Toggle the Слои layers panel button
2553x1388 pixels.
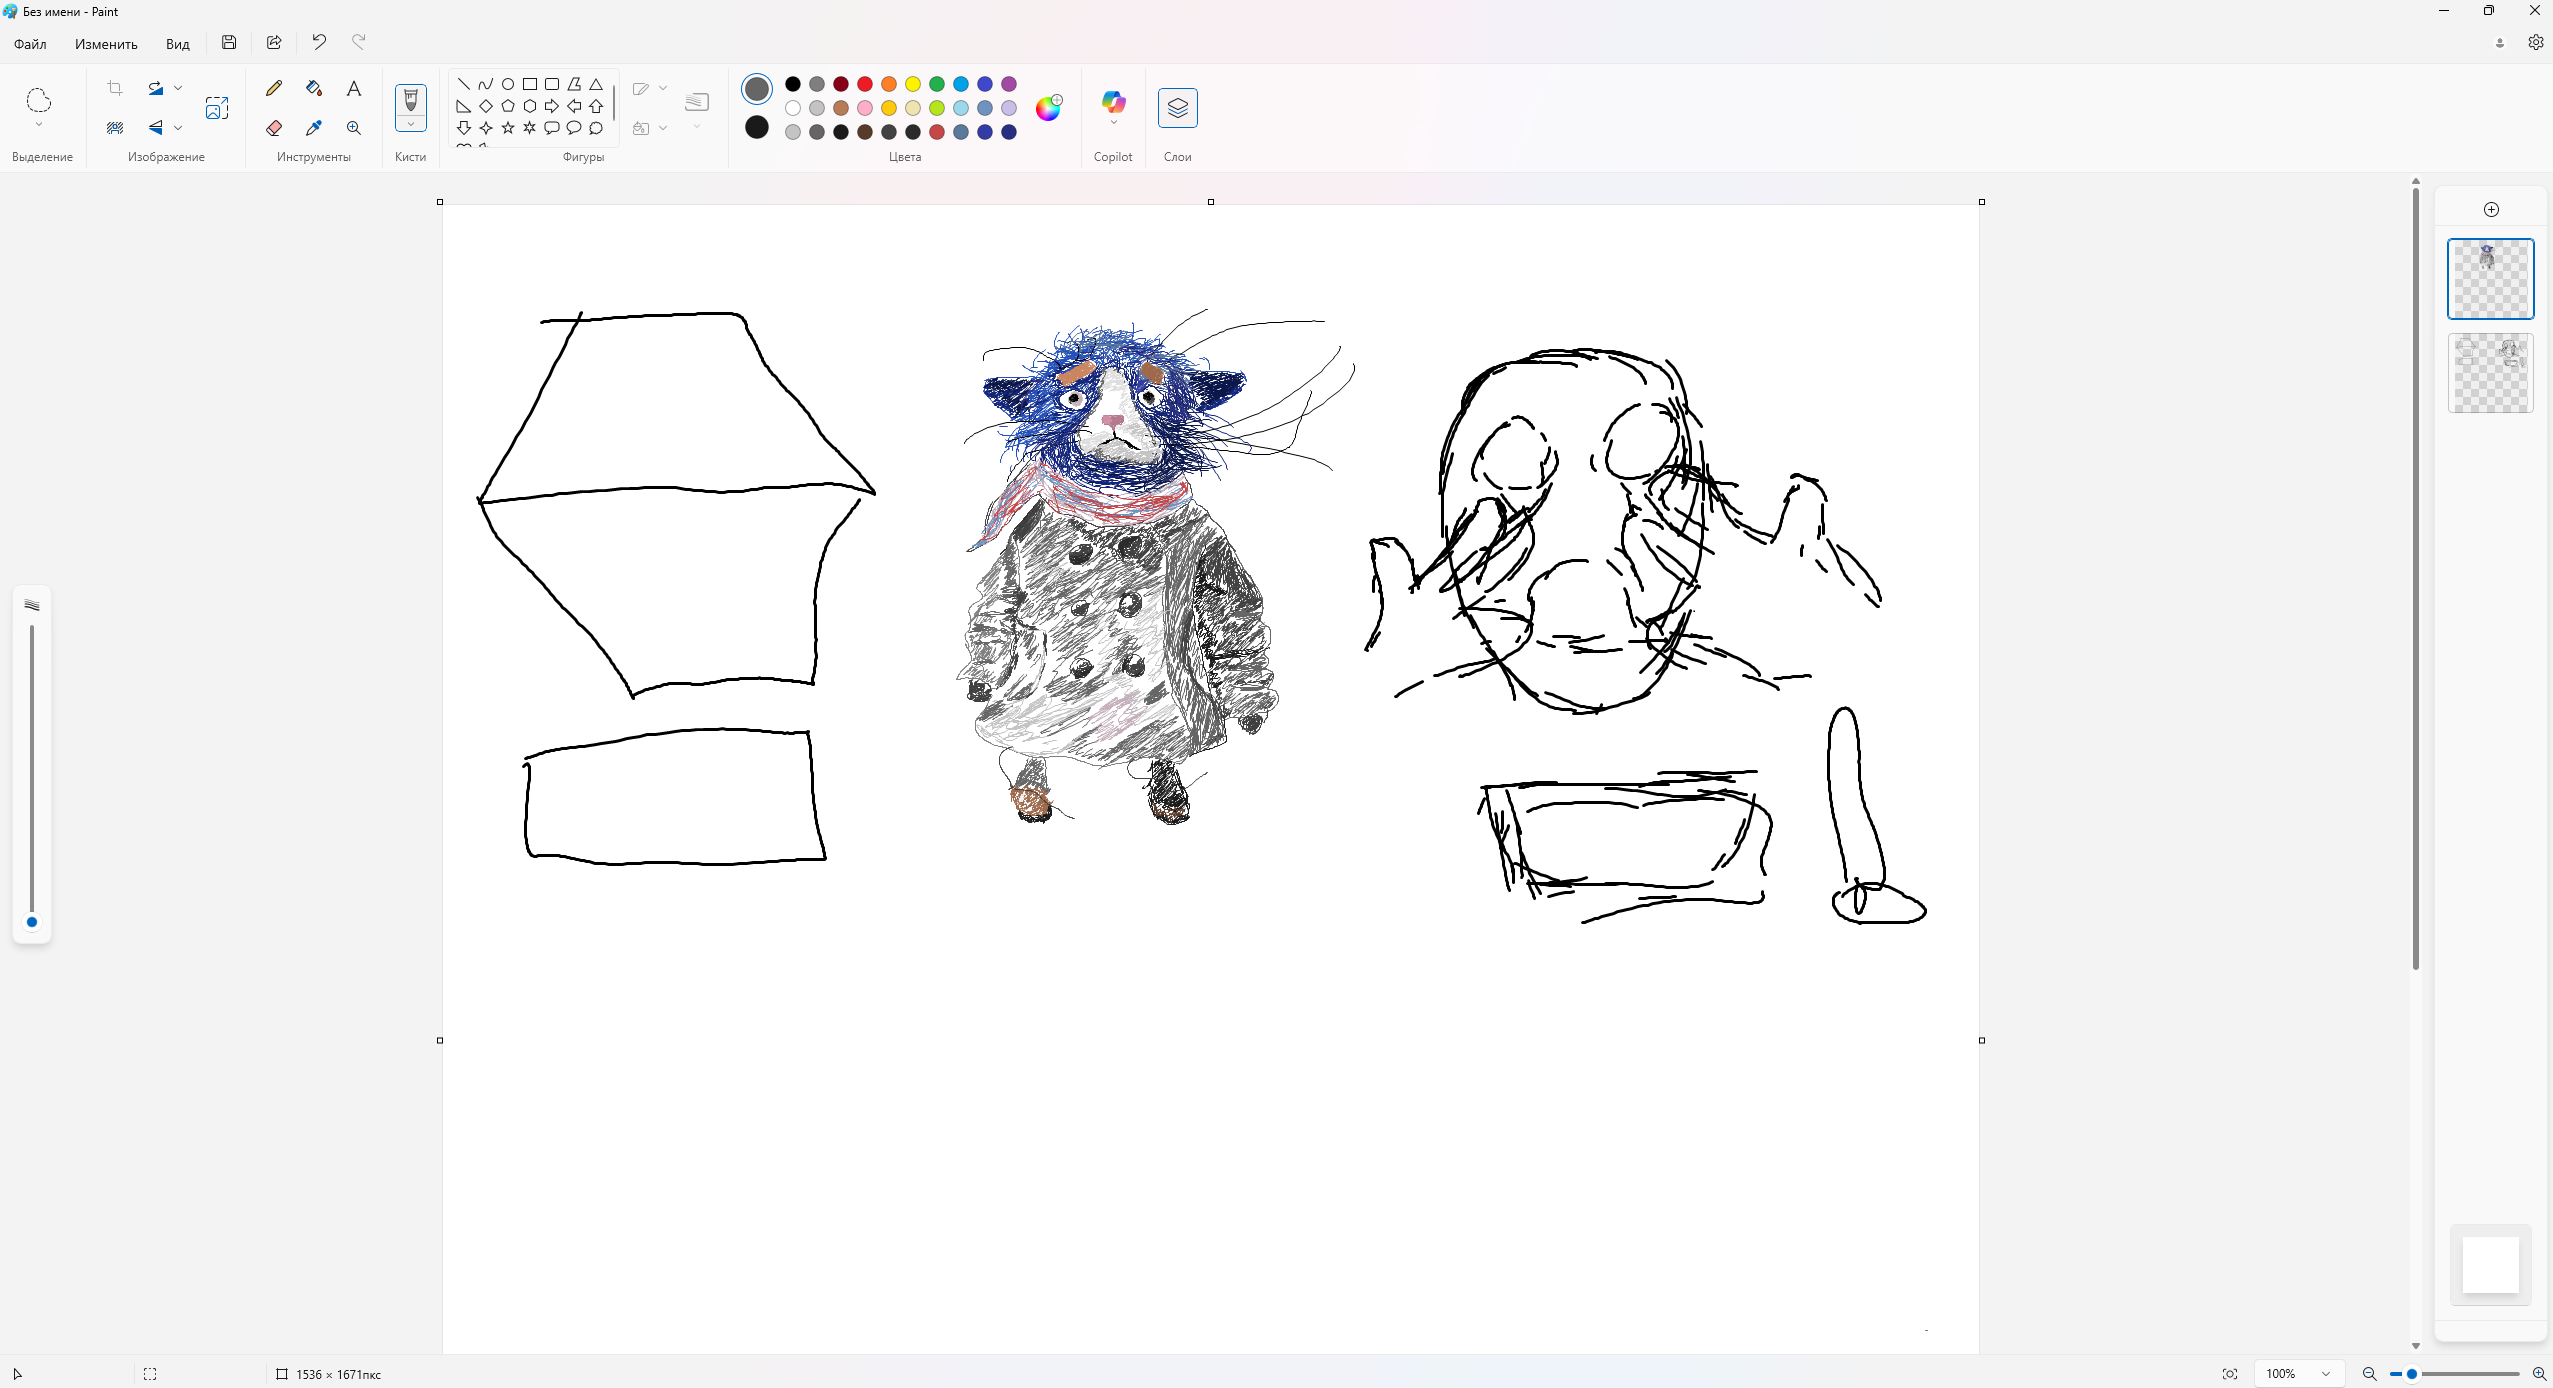[1177, 108]
